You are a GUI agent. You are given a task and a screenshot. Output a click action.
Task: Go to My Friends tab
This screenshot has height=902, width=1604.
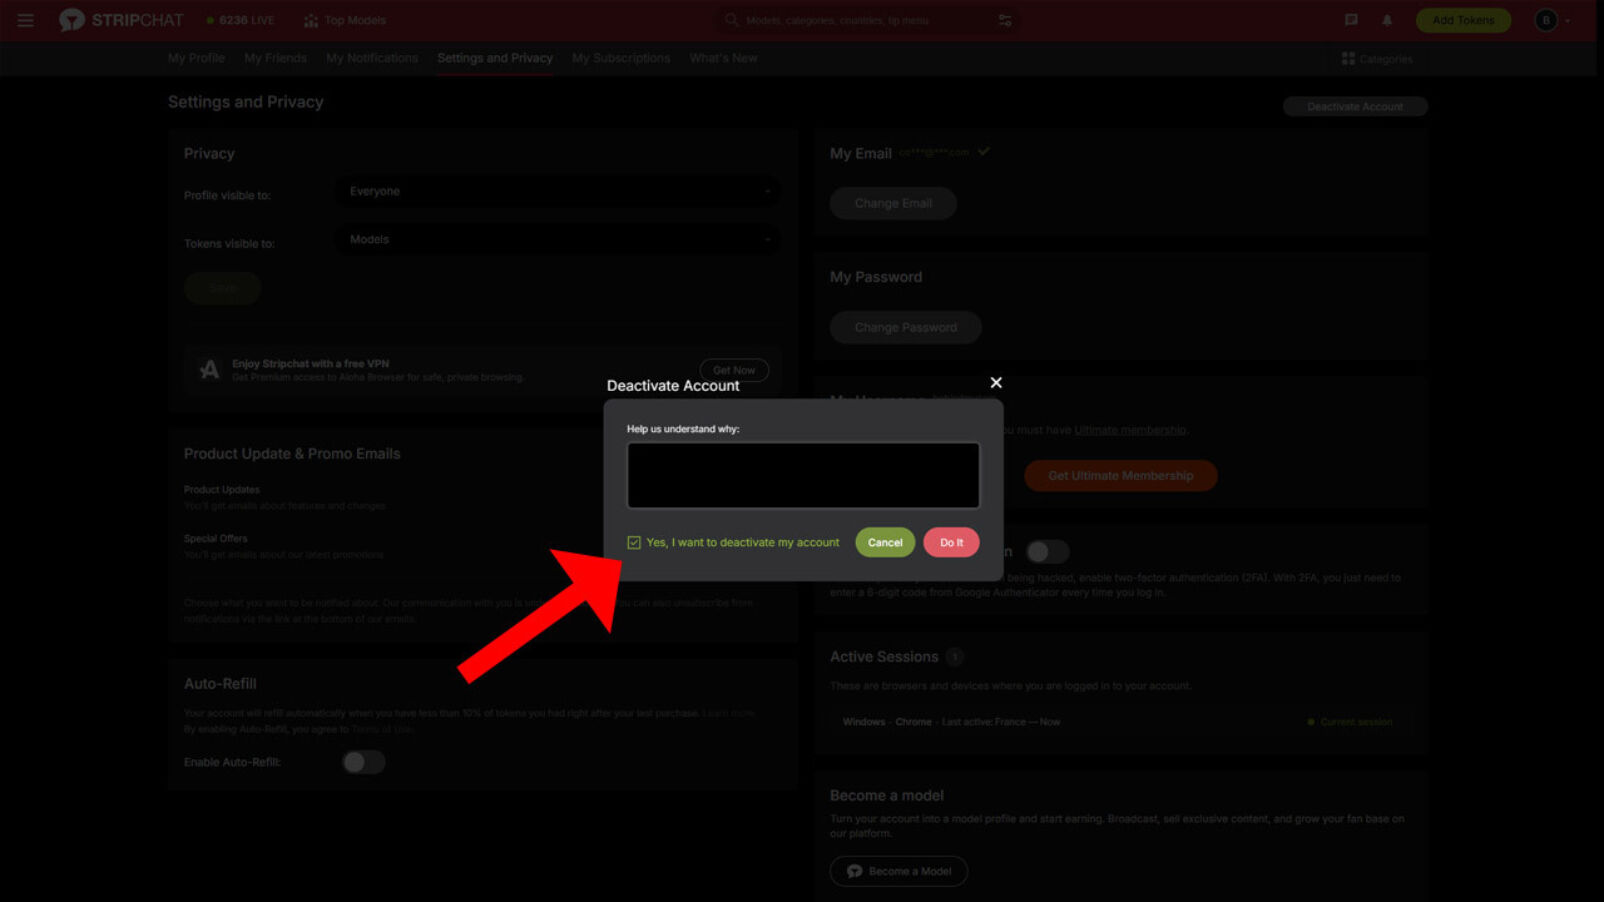coord(274,58)
